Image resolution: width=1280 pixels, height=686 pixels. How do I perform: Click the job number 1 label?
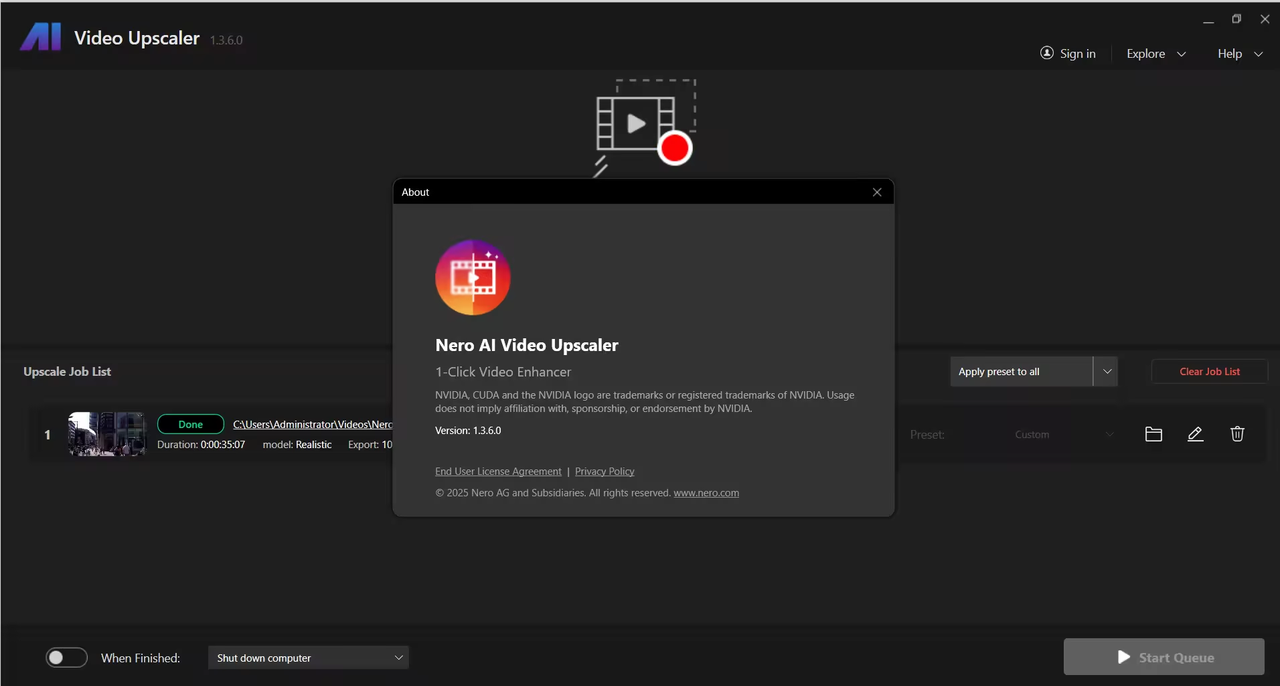click(47, 434)
